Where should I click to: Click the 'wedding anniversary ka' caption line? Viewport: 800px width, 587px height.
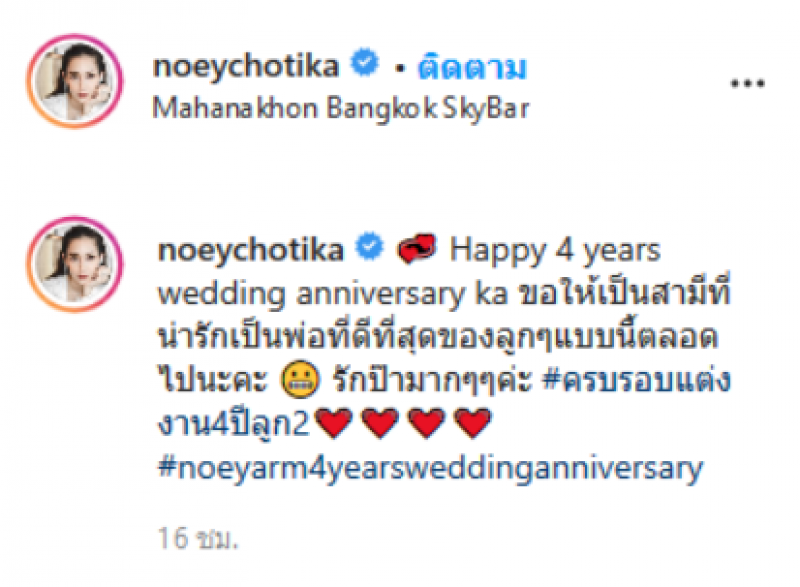(x=333, y=294)
